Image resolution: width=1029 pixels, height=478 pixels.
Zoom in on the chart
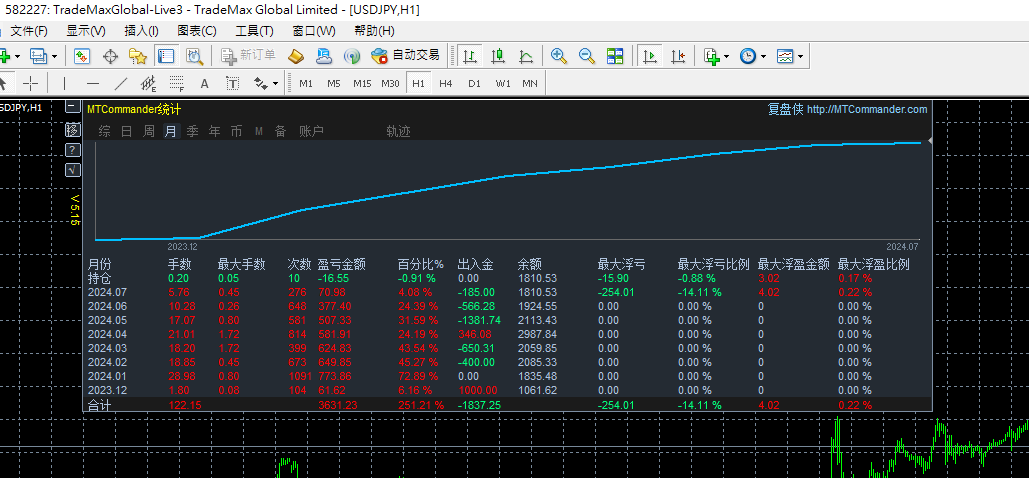pos(559,56)
